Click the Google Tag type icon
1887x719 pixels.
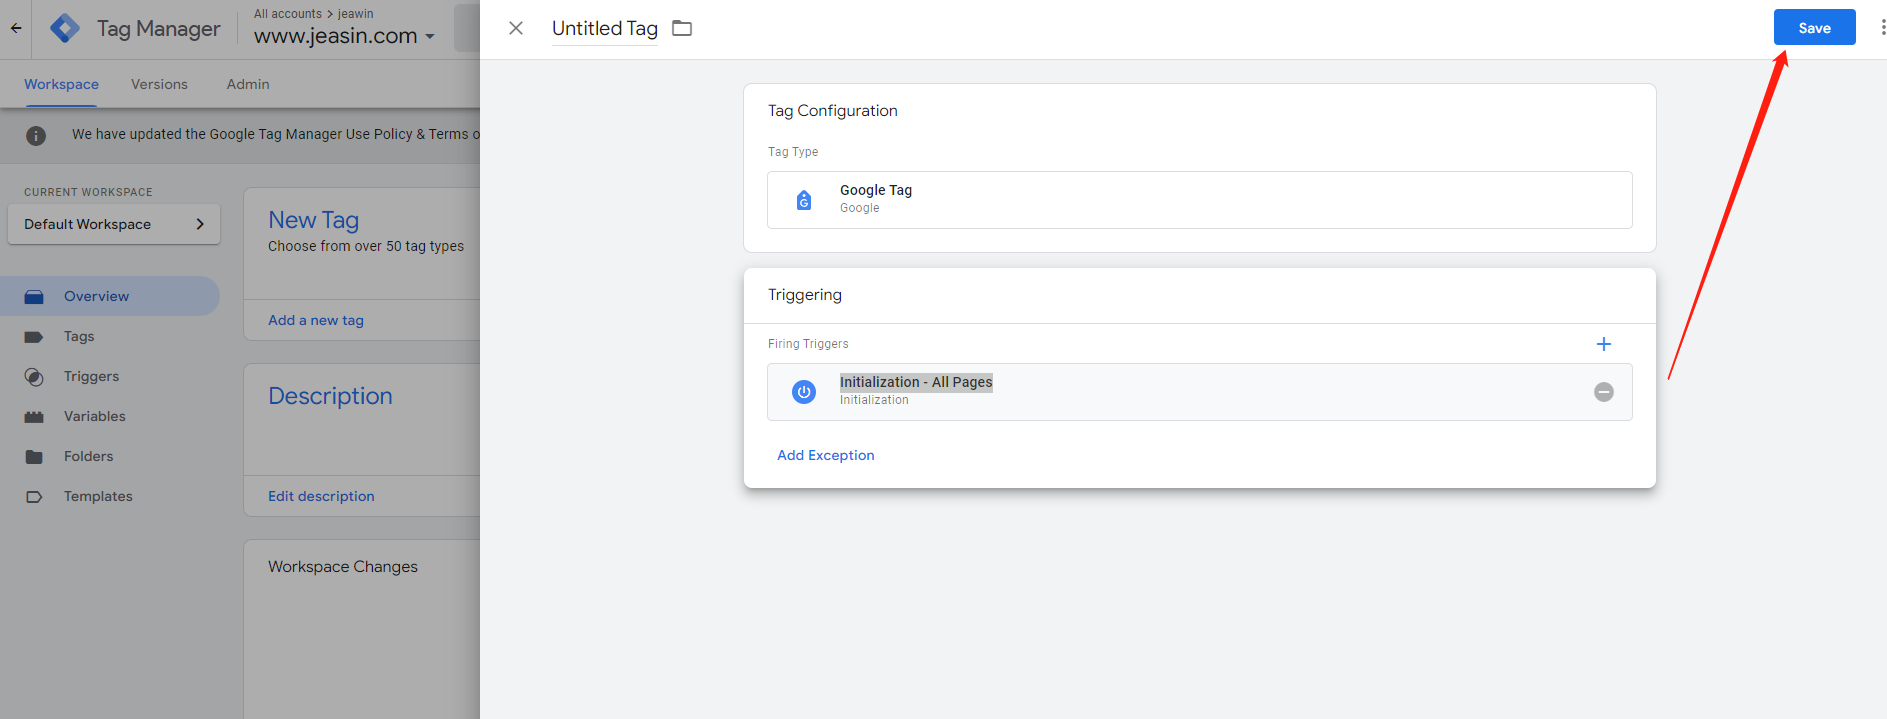(804, 200)
